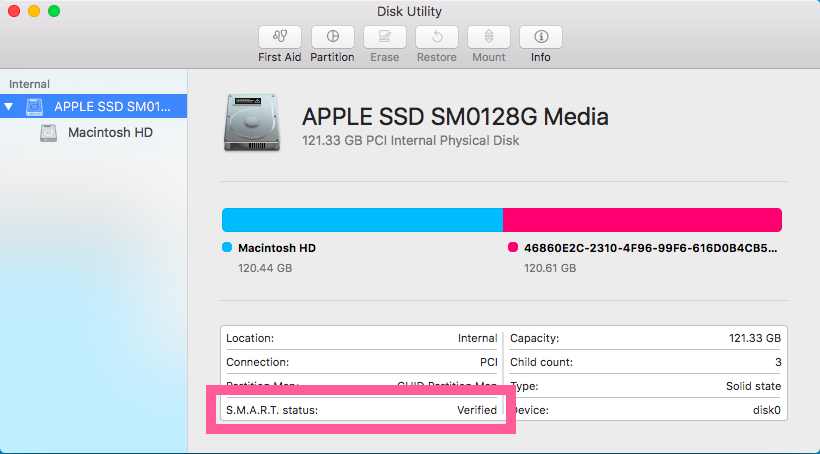Collapse the APPLE SSD disclosure triangle
Screen dimensions: 820x454
[10, 106]
